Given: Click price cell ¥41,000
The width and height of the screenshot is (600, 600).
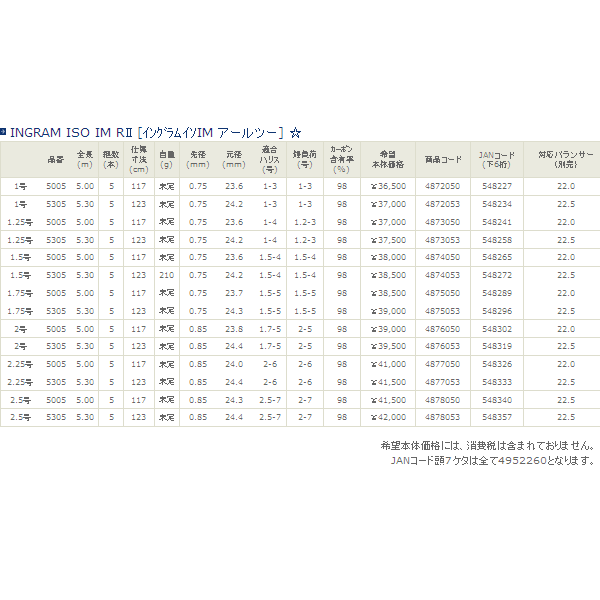Looking at the screenshot, I should (x=388, y=364).
